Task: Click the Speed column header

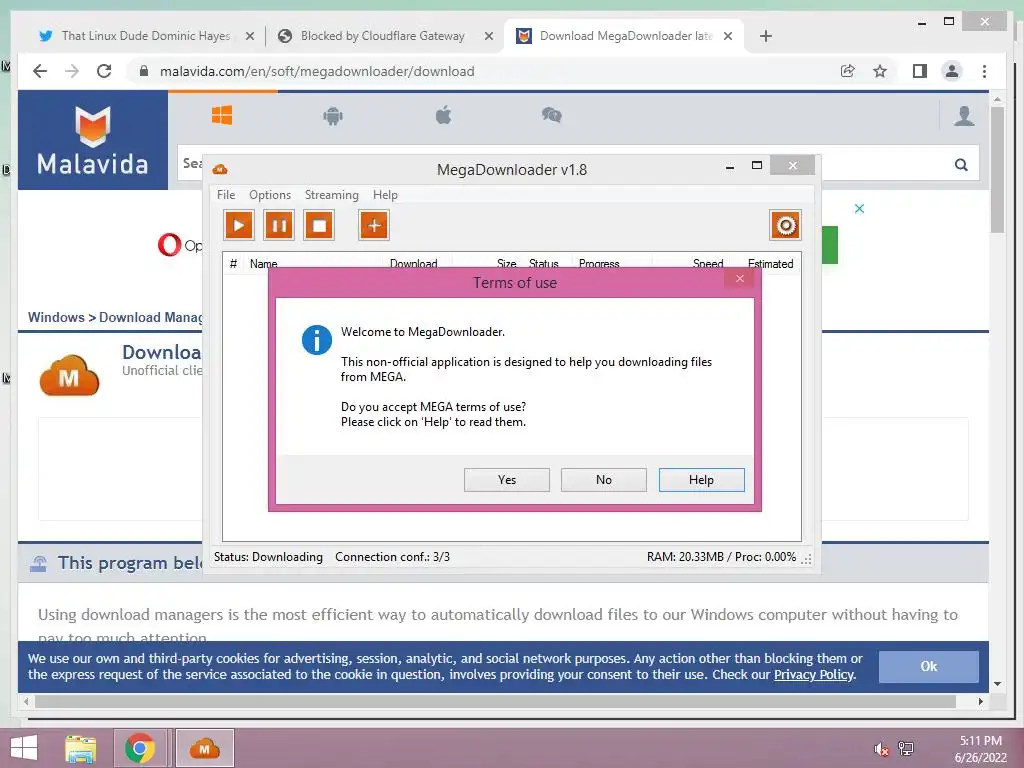Action: pos(708,264)
